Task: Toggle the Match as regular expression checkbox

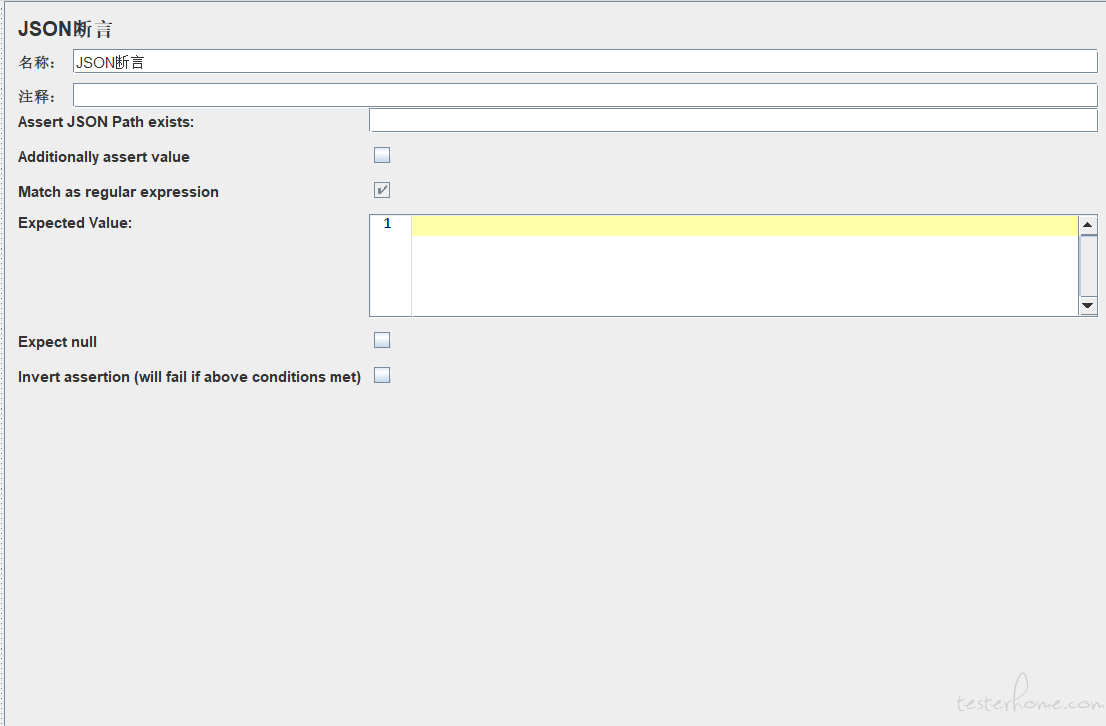Action: pos(382,190)
